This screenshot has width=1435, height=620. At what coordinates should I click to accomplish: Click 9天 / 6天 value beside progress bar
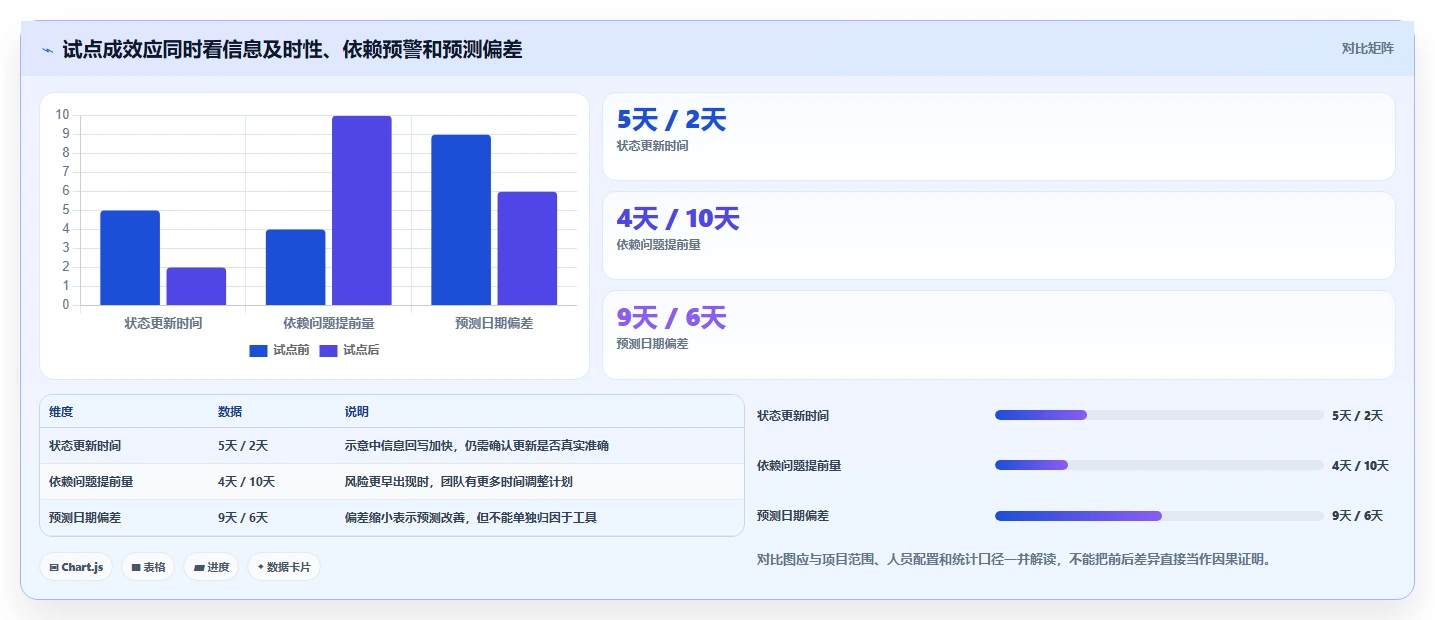(x=1357, y=516)
